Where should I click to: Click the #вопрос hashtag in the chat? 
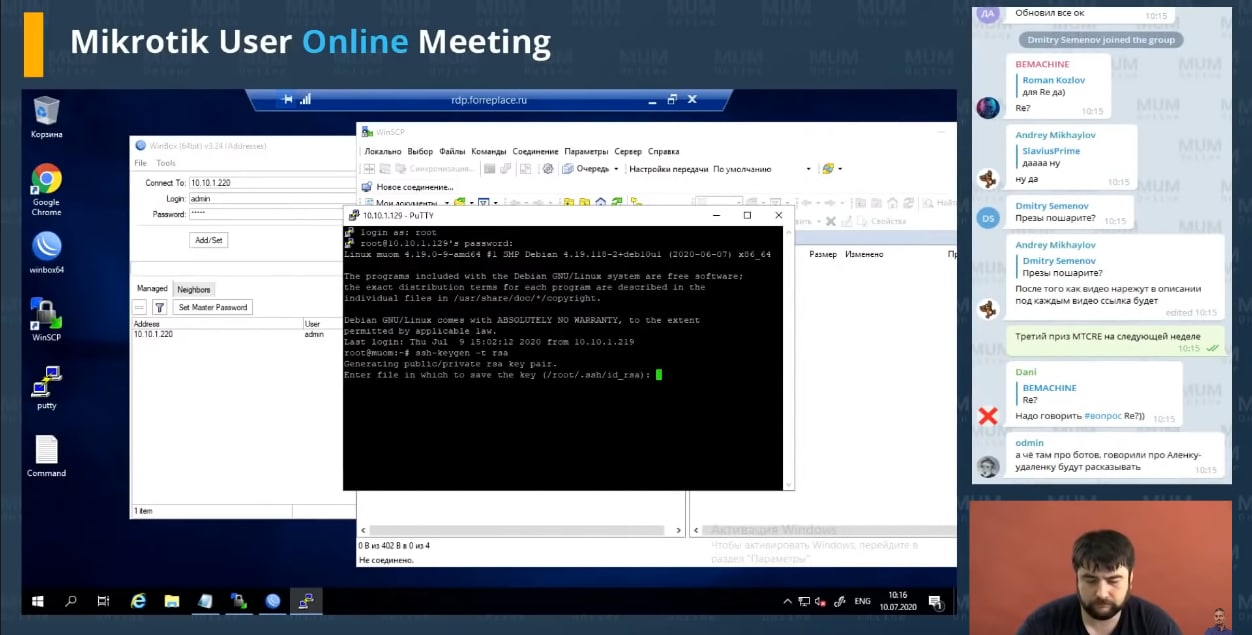coord(1103,415)
